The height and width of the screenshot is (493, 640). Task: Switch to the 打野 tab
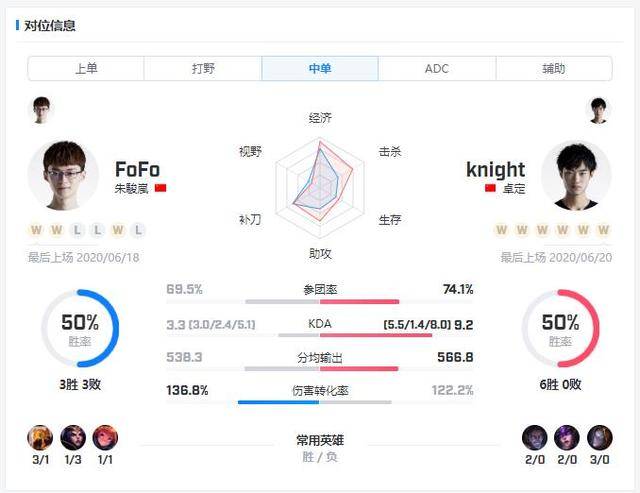203,69
